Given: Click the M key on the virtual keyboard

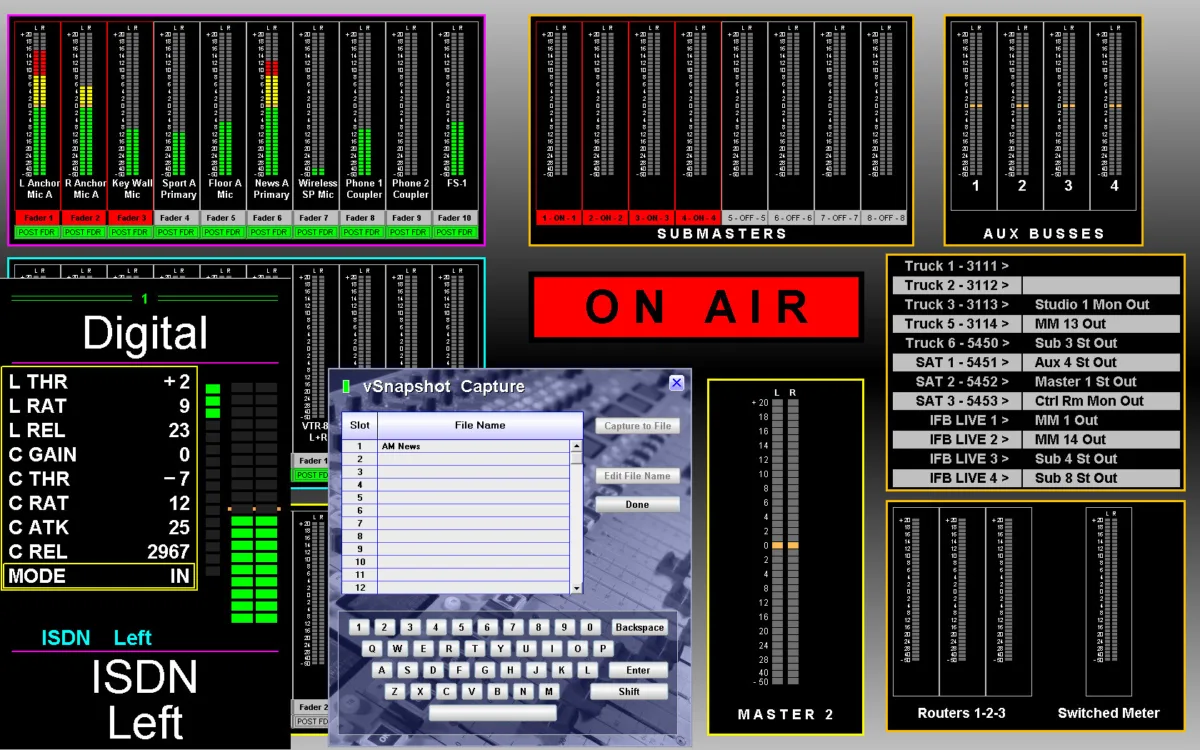Looking at the screenshot, I should pyautogui.click(x=549, y=691).
